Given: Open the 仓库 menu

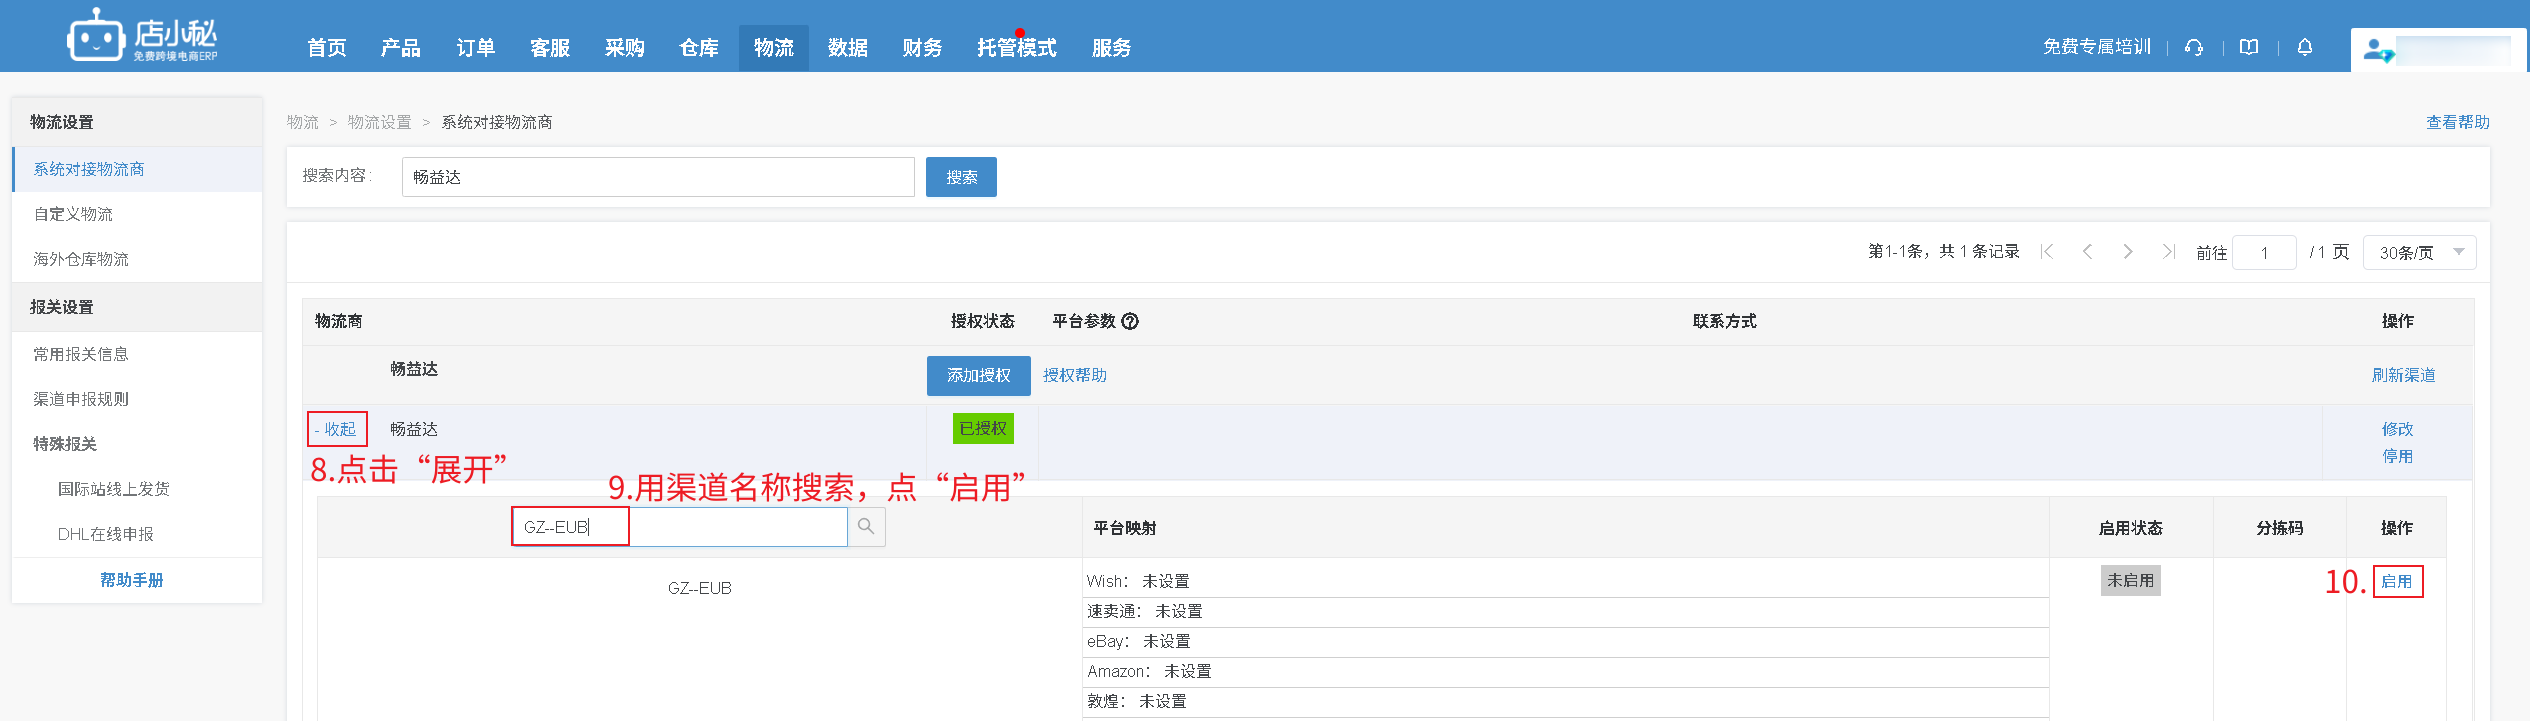Looking at the screenshot, I should pos(698,48).
